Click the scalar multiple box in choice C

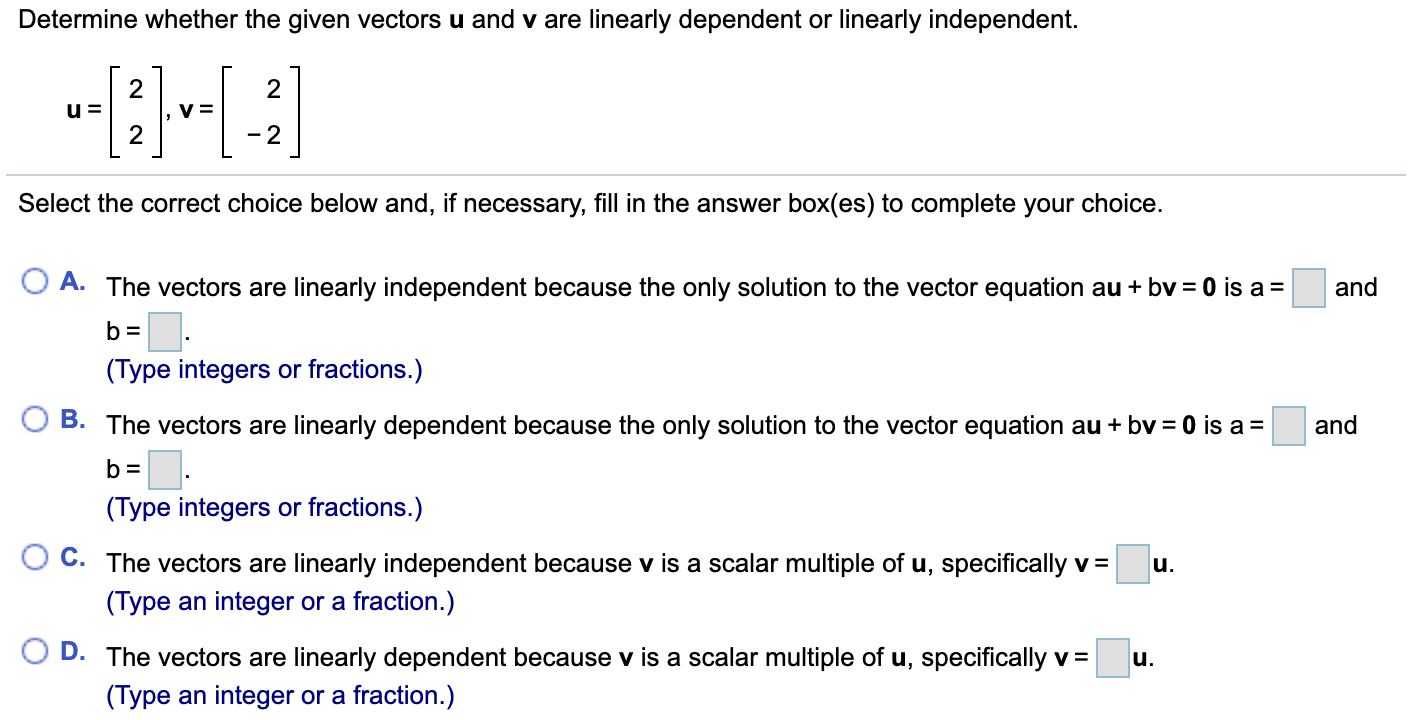tap(1131, 563)
